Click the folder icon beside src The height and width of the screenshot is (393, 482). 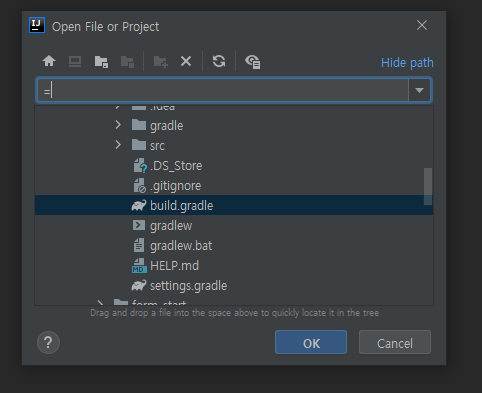point(139,145)
